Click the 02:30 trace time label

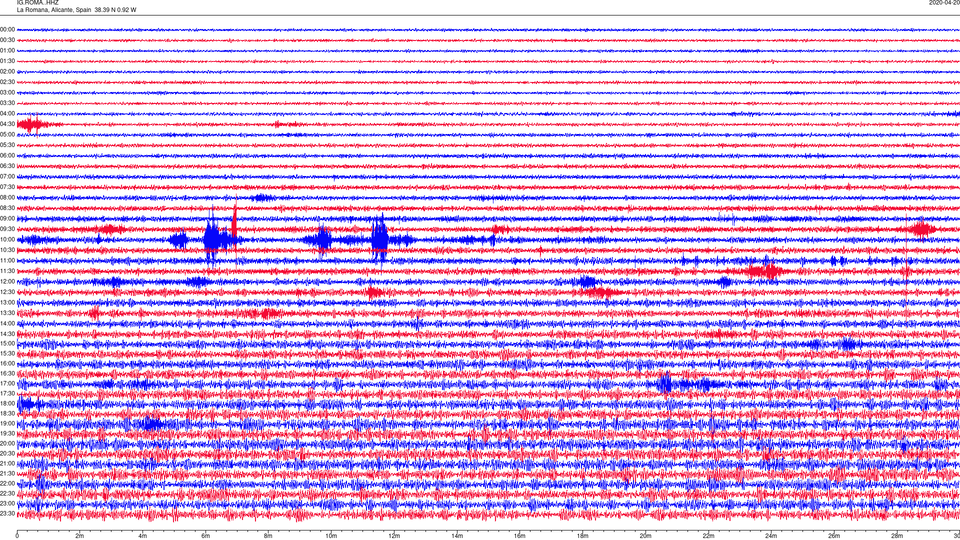(x=7, y=82)
